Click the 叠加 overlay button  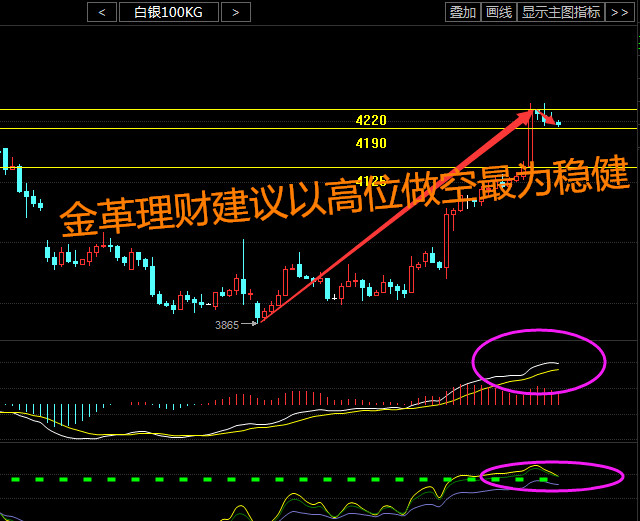(x=462, y=12)
